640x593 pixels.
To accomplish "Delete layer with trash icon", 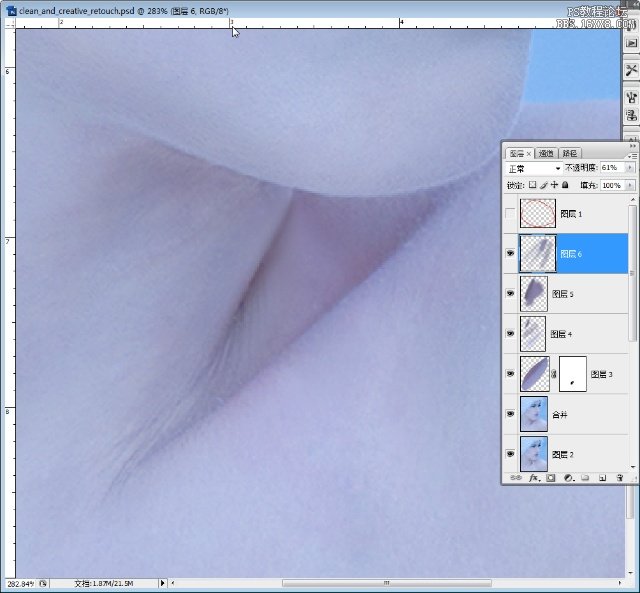I will point(620,478).
